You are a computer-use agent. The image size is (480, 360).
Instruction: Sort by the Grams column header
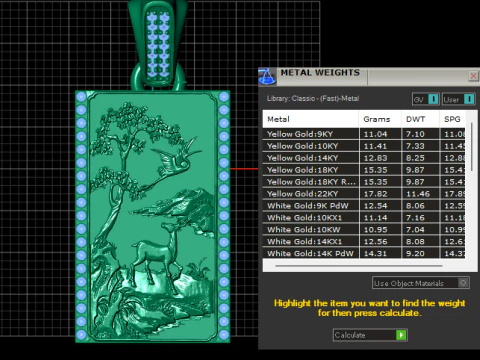pyautogui.click(x=380, y=119)
